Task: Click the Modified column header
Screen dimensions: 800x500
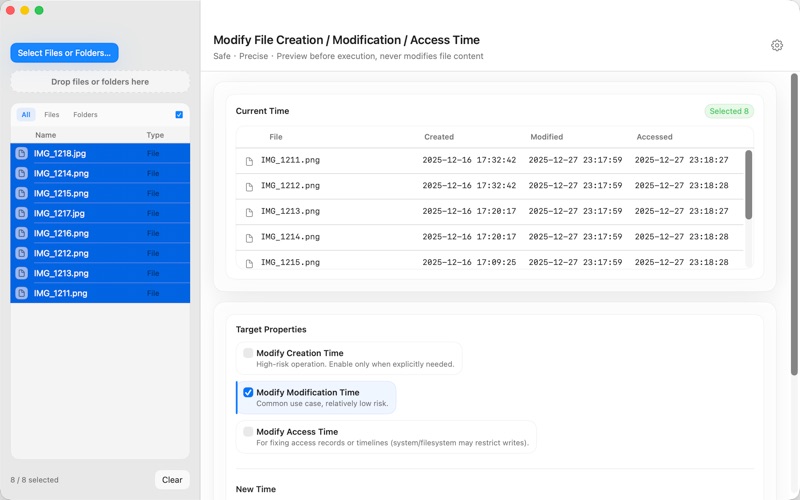Action: (546, 137)
